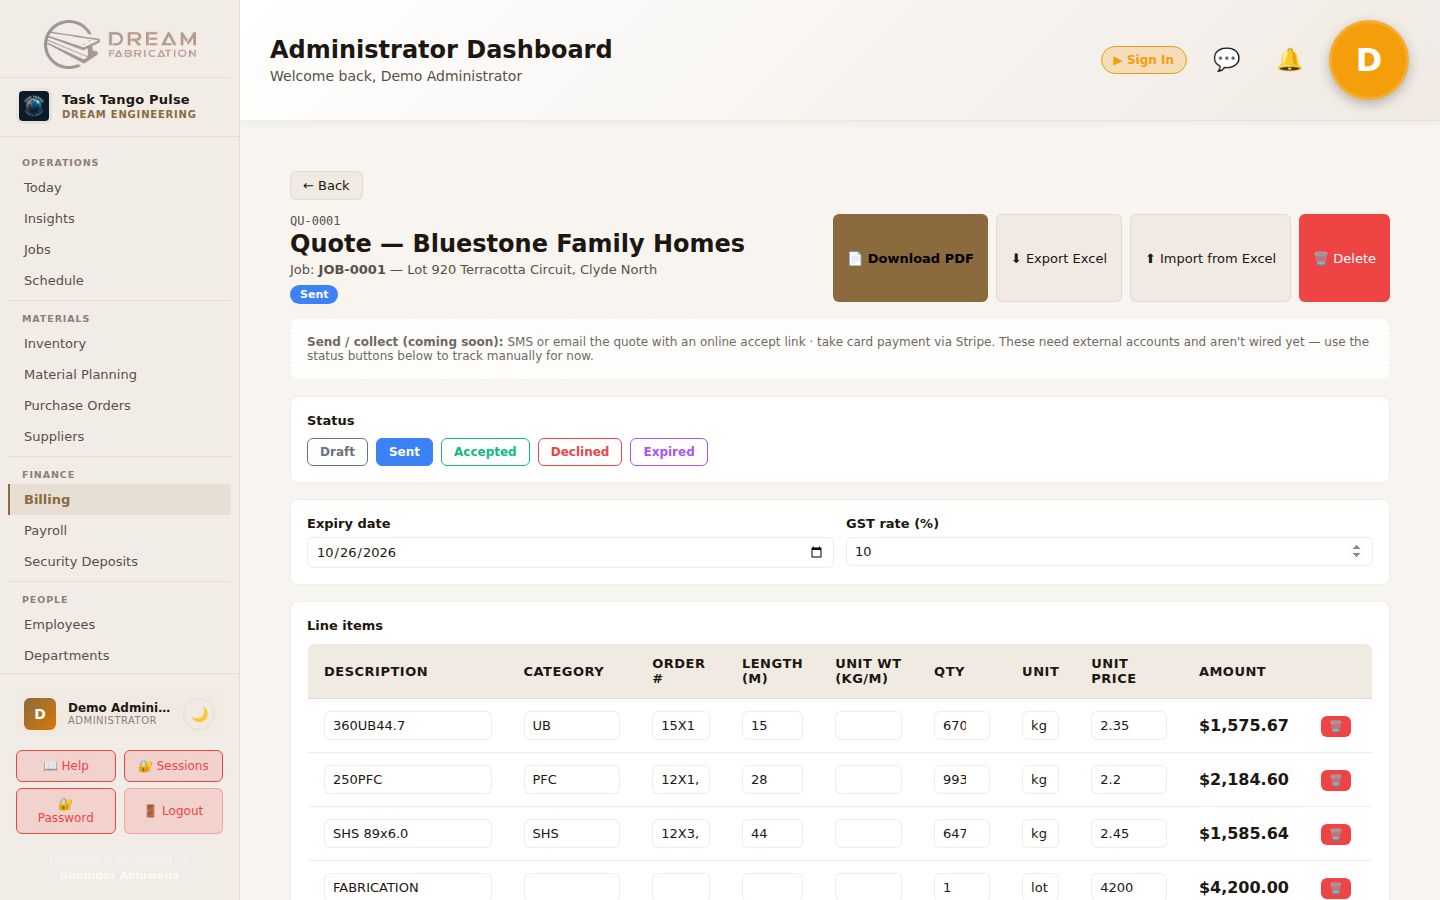Go to the Today page
Viewport: 1440px width, 900px height.
(119, 187)
